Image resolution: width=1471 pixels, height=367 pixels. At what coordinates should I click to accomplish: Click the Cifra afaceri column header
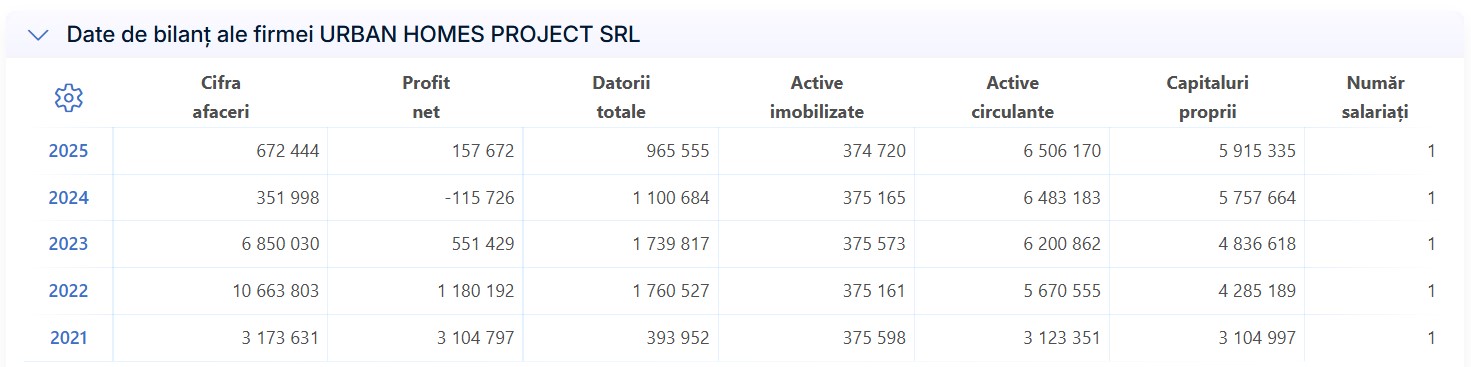coord(220,97)
